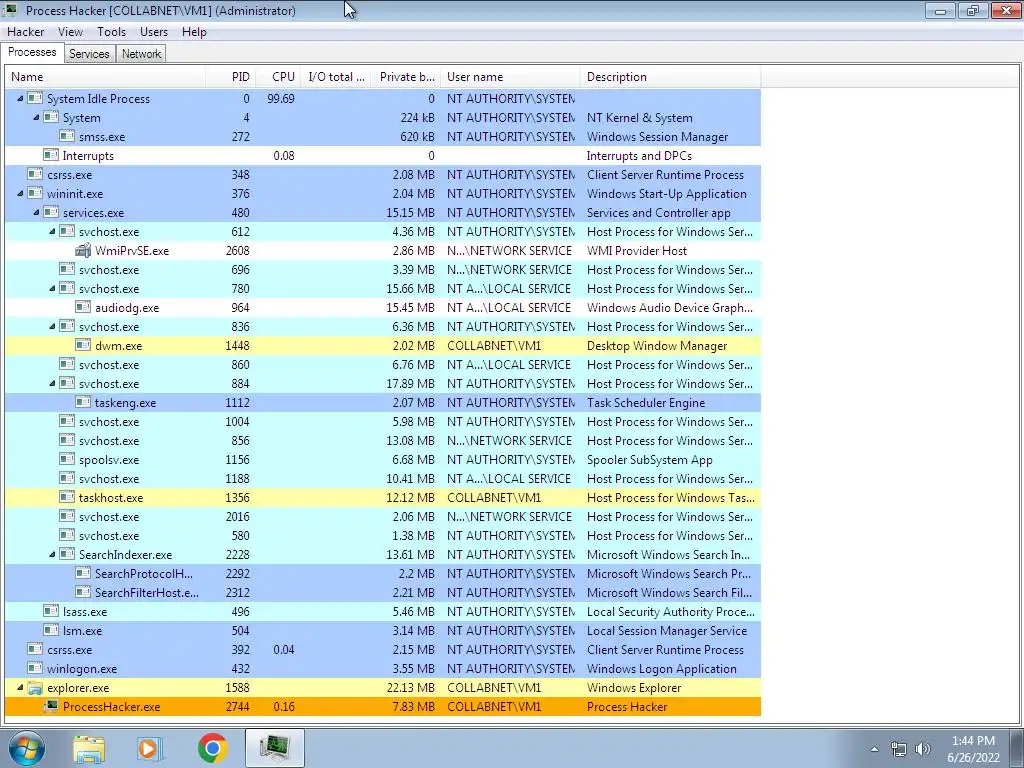Click the lsass.exe process icon

coord(51,611)
